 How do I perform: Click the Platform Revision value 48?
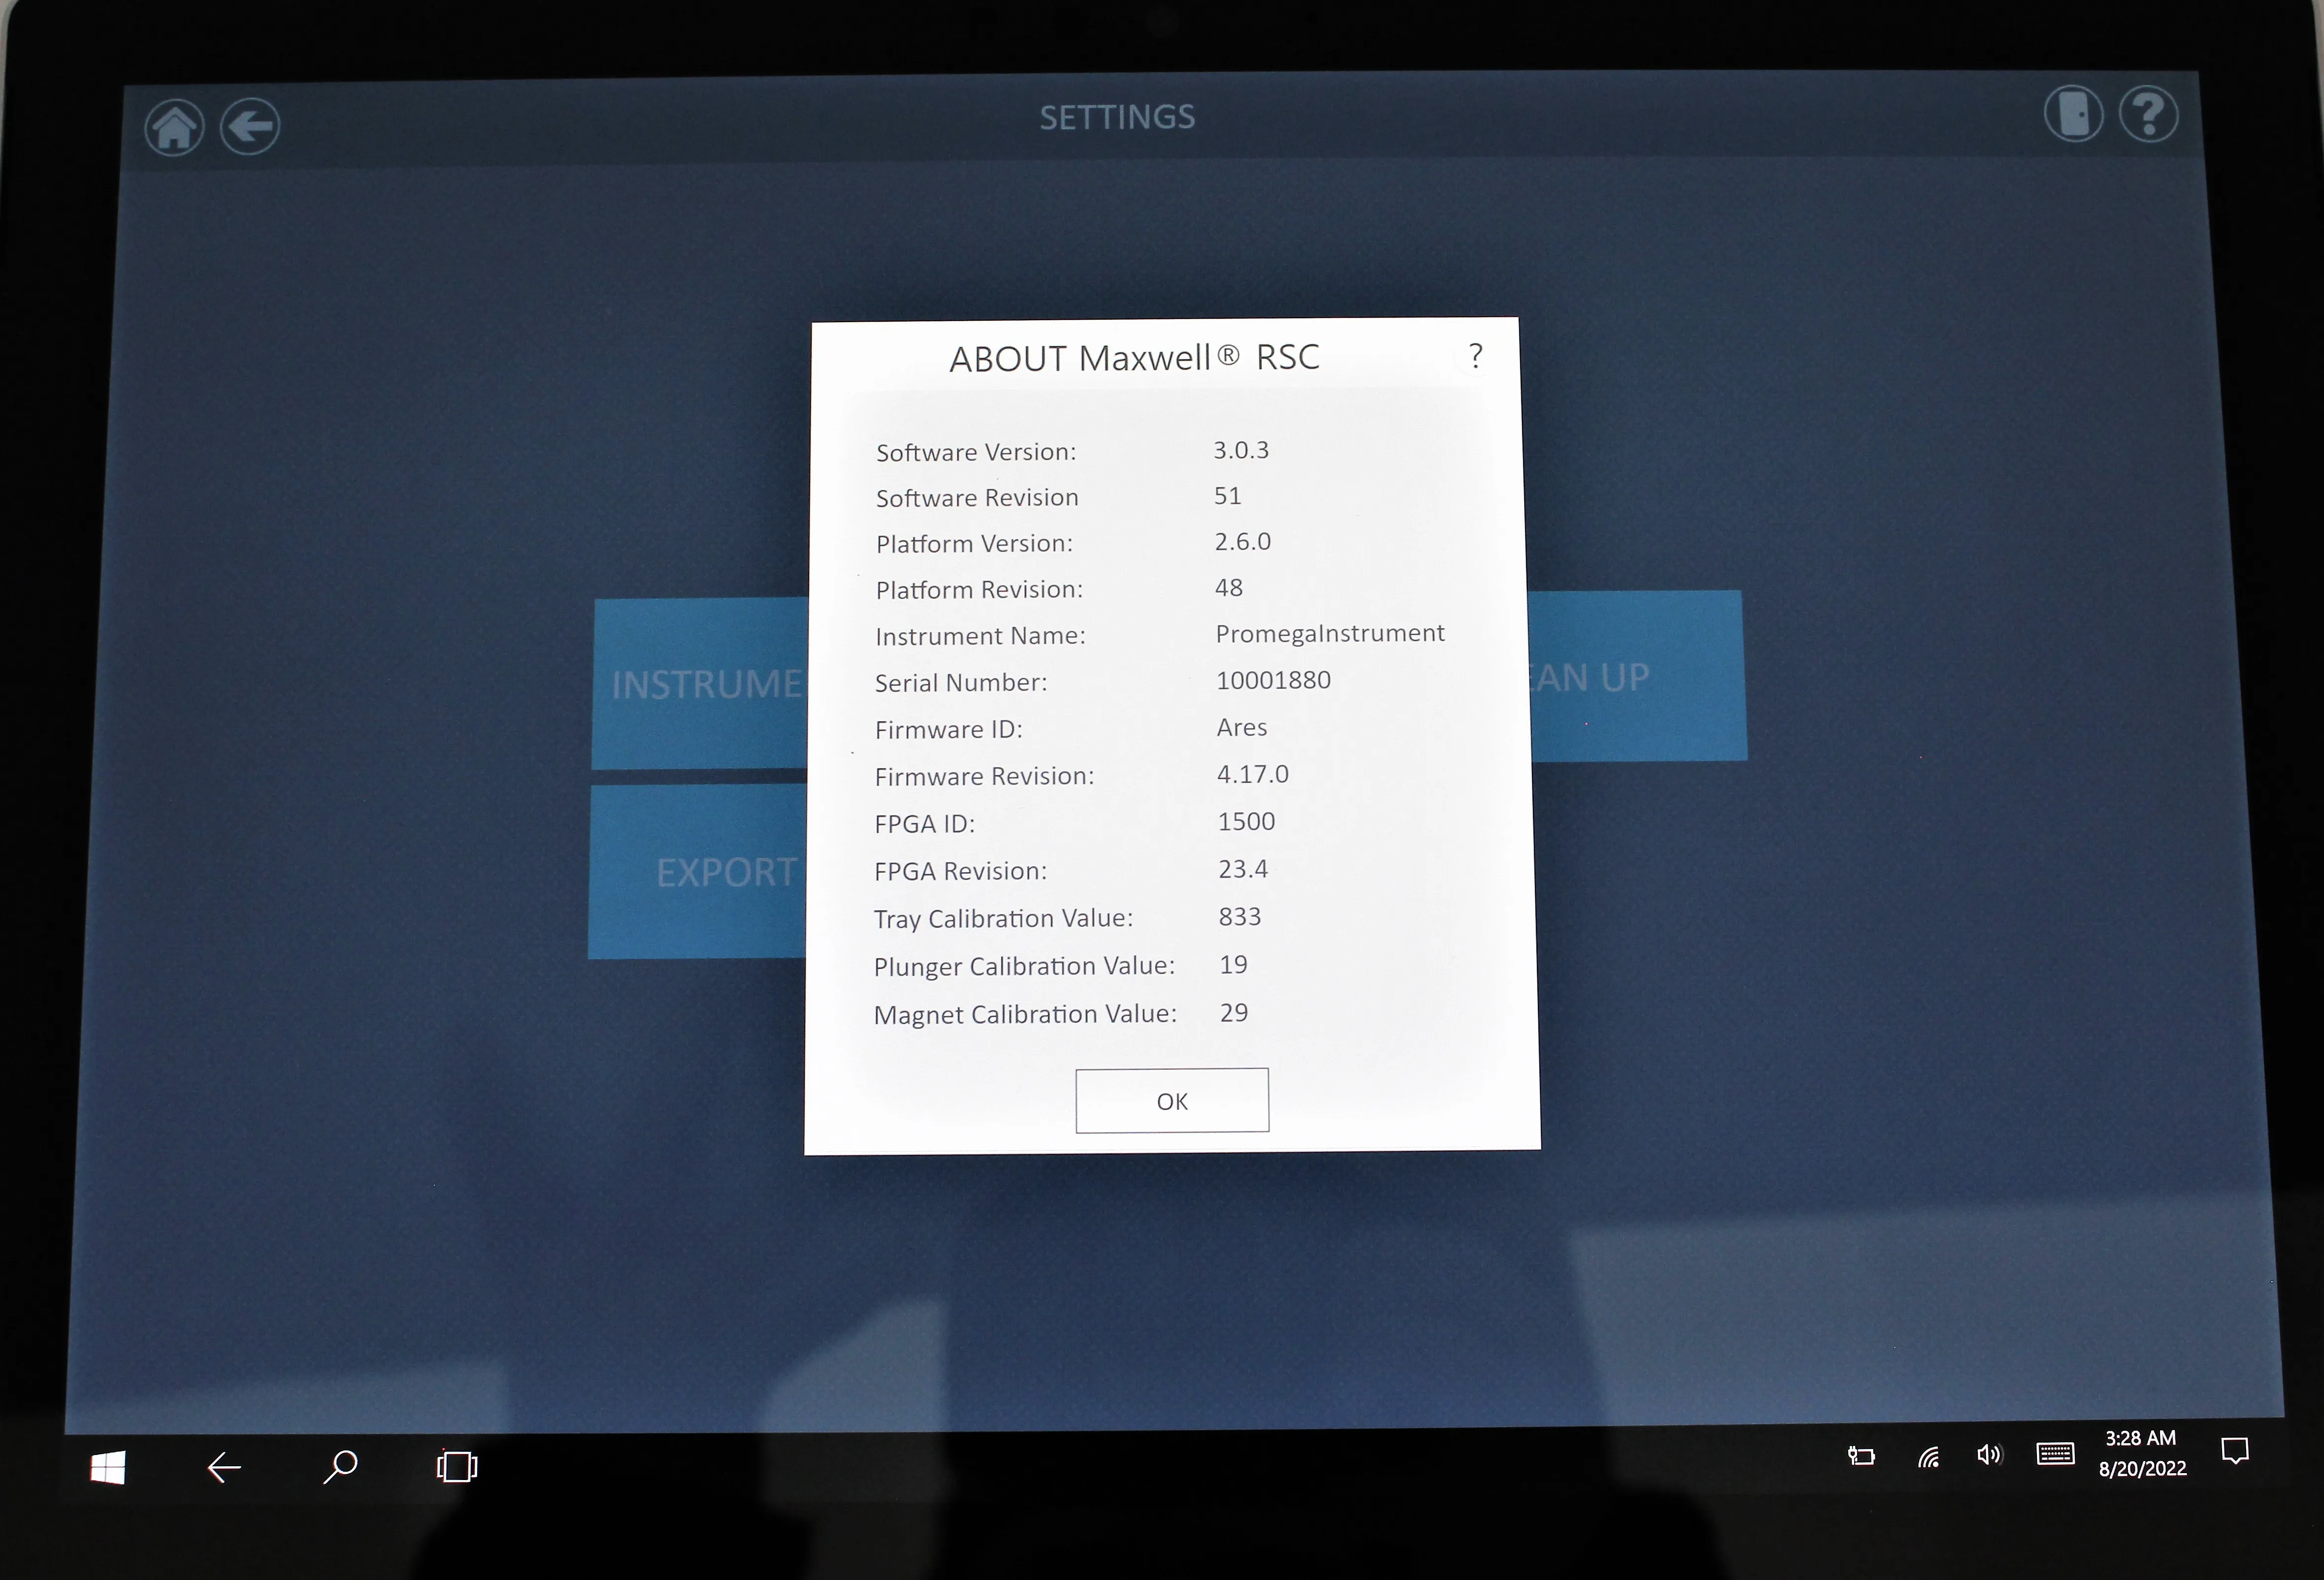pos(1228,588)
